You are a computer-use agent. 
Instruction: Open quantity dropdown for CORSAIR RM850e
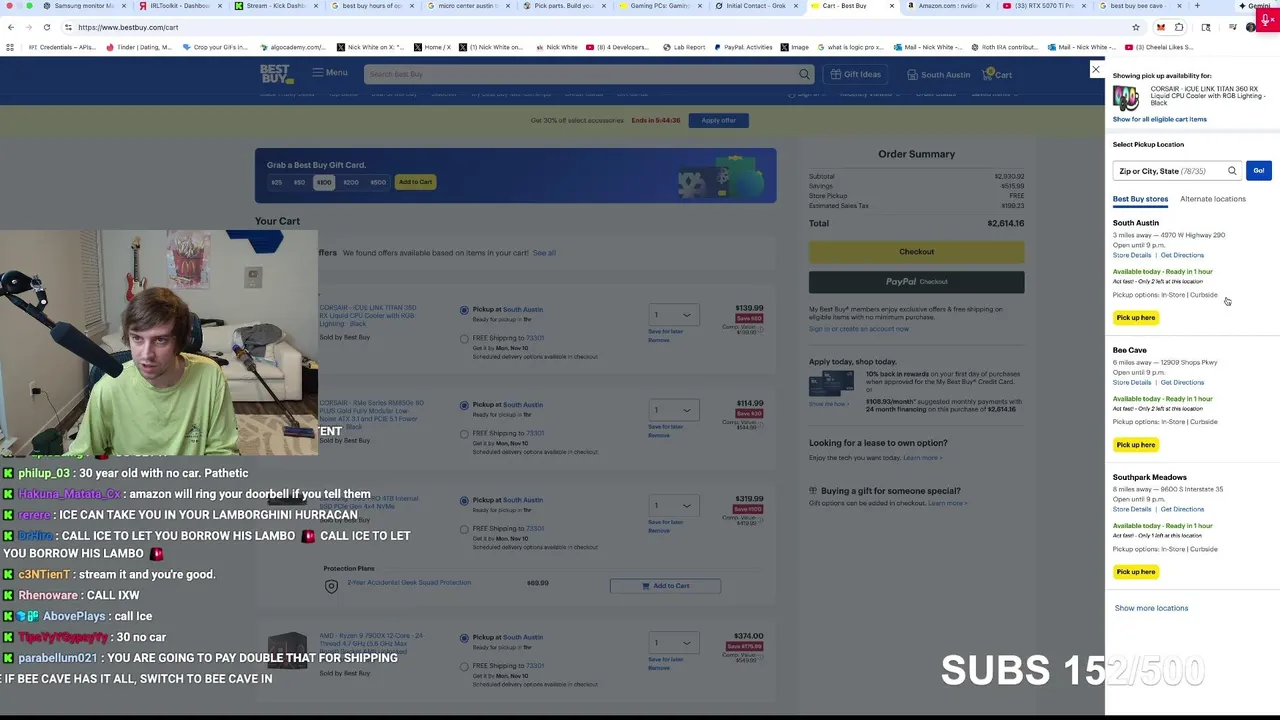click(x=672, y=409)
